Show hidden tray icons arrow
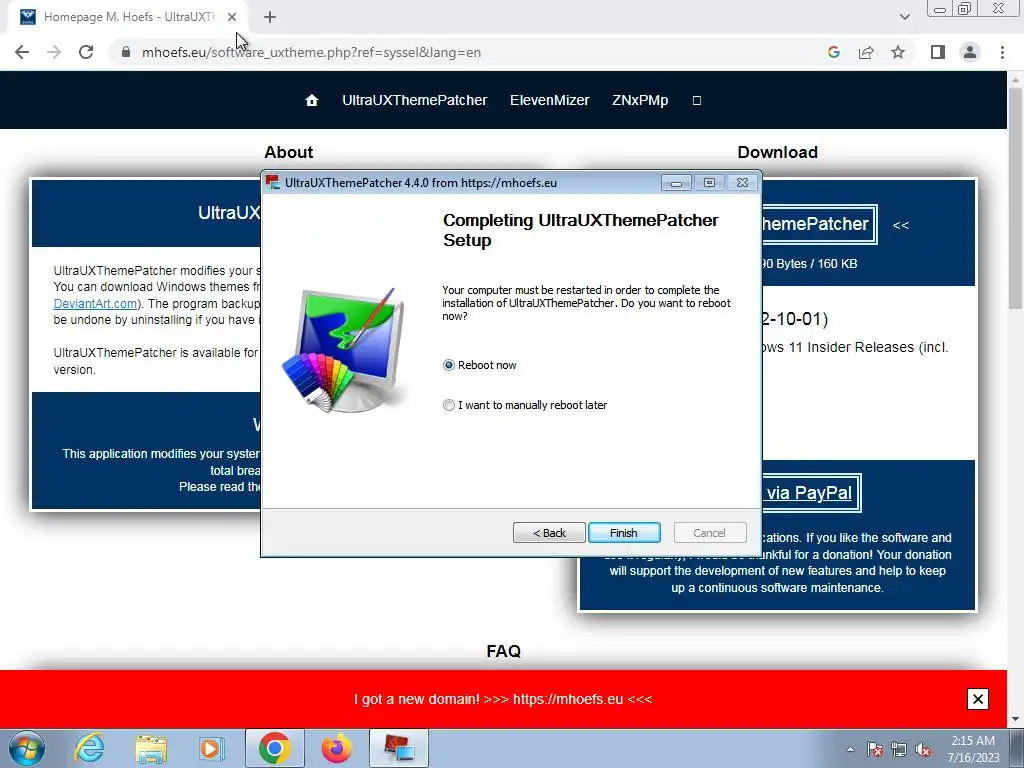The height and width of the screenshot is (768, 1024). (x=850, y=749)
